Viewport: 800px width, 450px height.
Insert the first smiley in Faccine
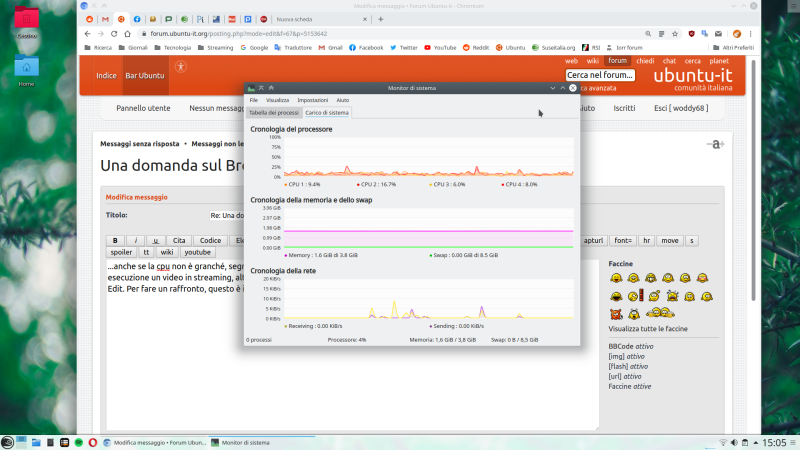616,278
